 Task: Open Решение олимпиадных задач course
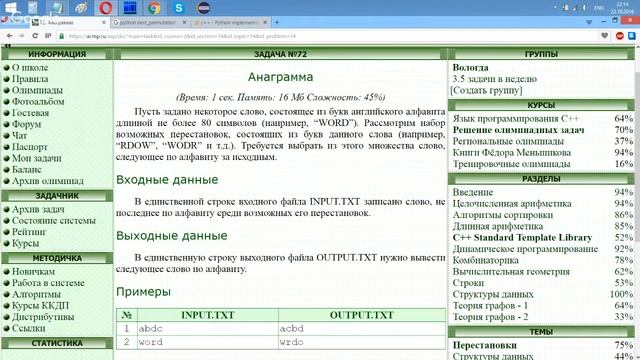(x=518, y=130)
